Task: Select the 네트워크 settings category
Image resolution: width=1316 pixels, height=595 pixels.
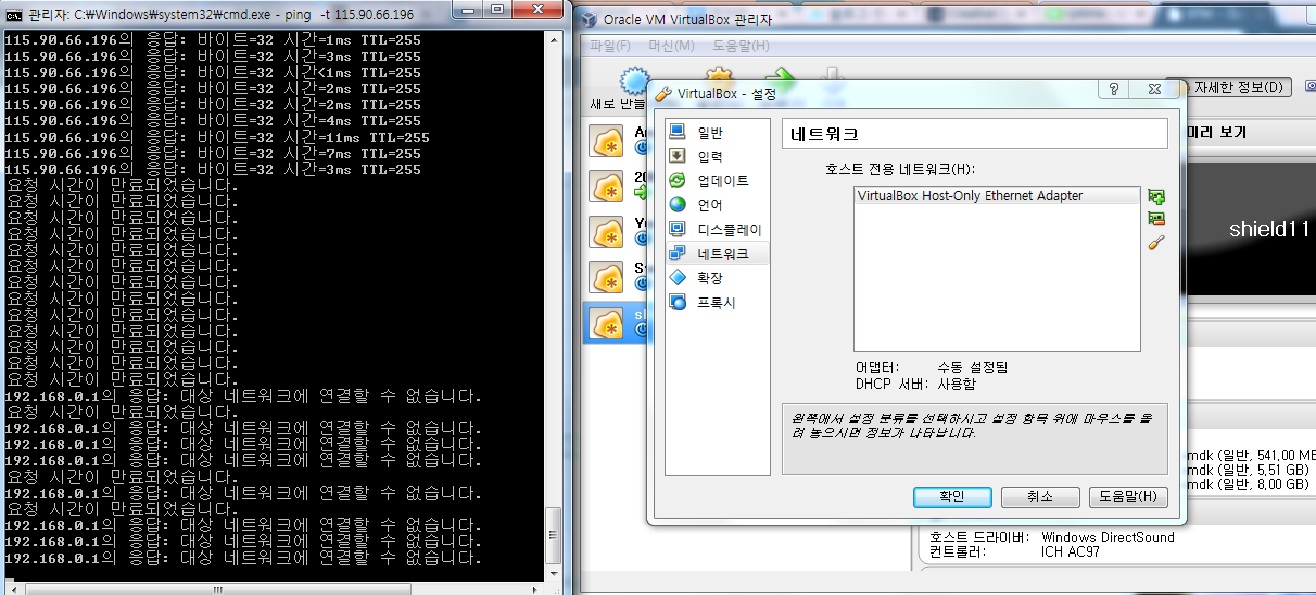Action: point(718,254)
